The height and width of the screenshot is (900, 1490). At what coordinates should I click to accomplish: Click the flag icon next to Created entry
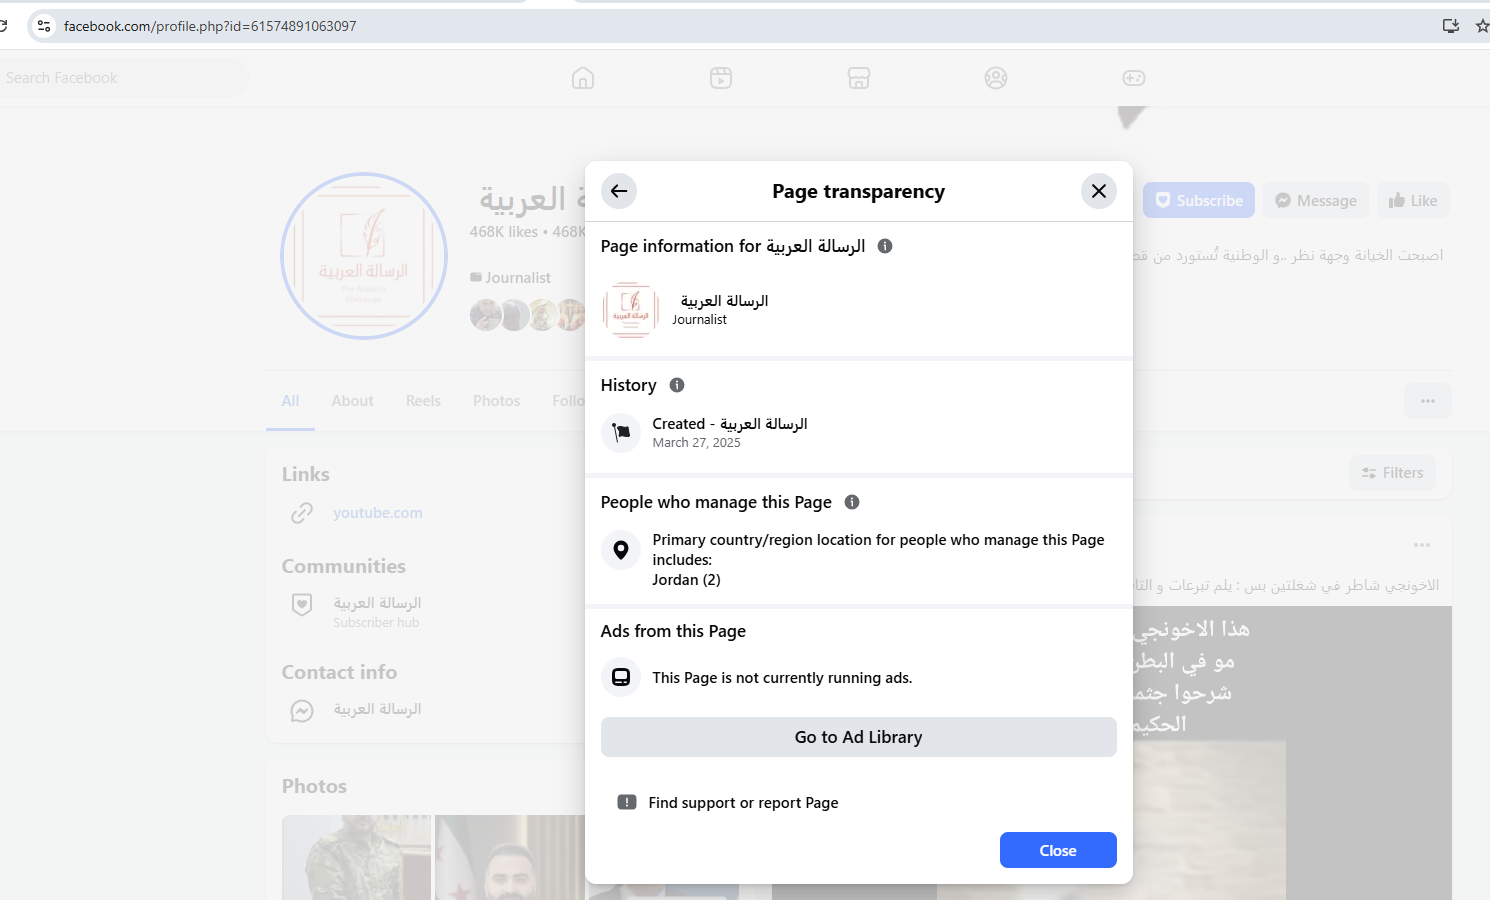(621, 433)
